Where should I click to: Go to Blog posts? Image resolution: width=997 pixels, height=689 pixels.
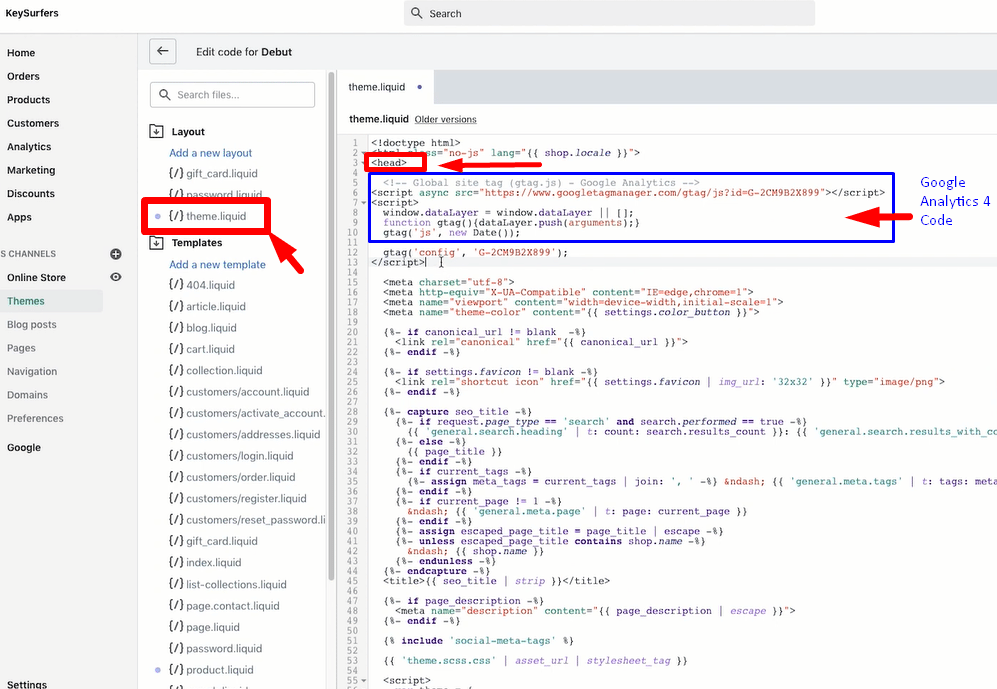click(32, 325)
